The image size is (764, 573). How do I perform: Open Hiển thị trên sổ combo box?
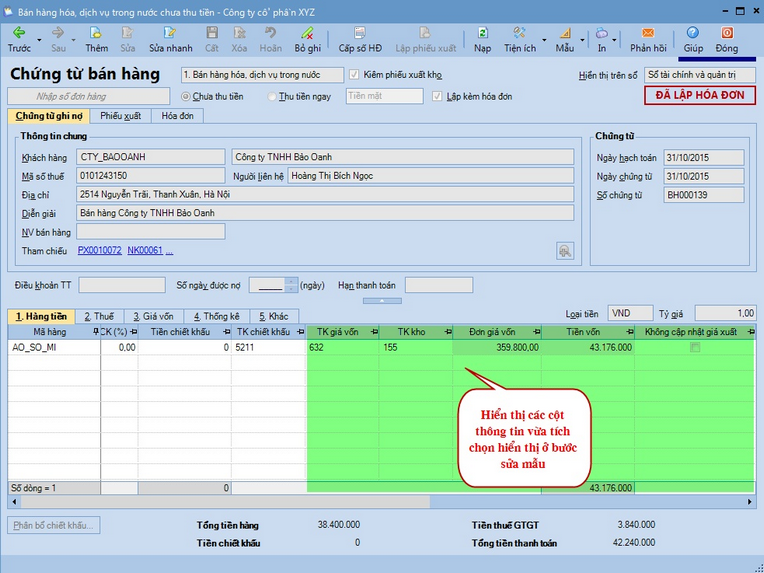700,75
